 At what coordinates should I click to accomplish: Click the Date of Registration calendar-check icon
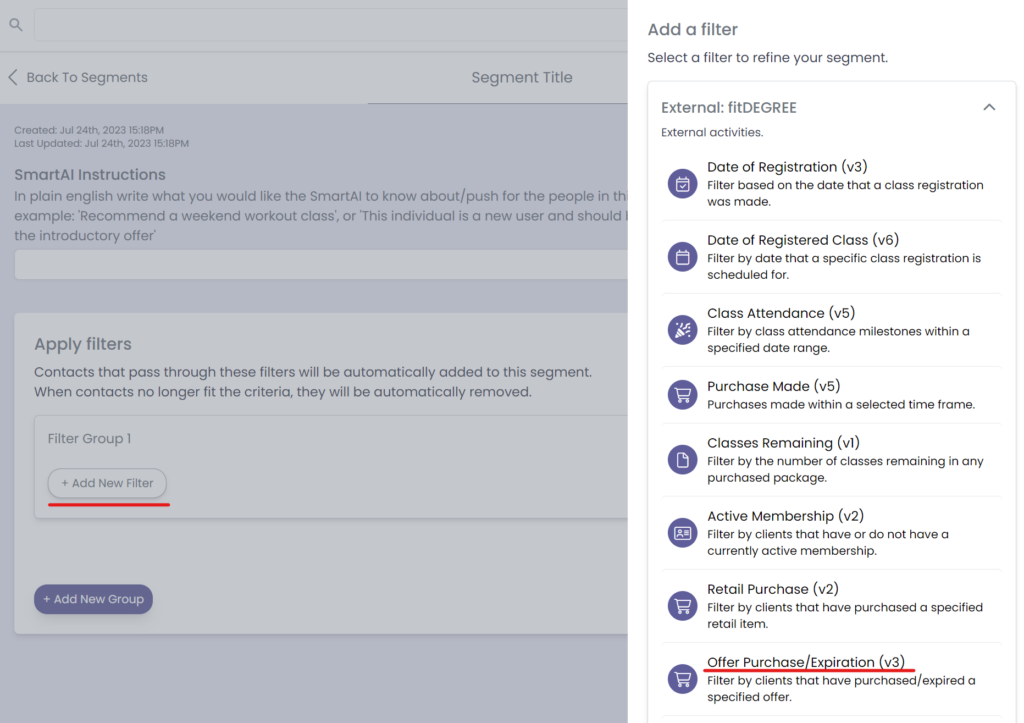pos(683,184)
